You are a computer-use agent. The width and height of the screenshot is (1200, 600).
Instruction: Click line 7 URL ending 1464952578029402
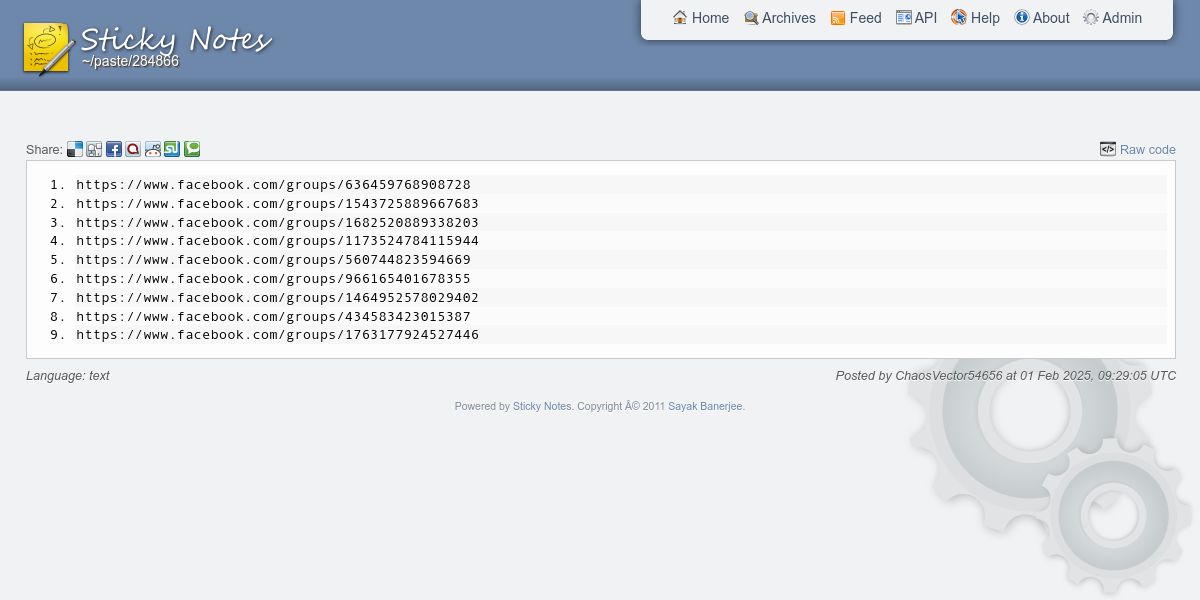[x=277, y=298]
